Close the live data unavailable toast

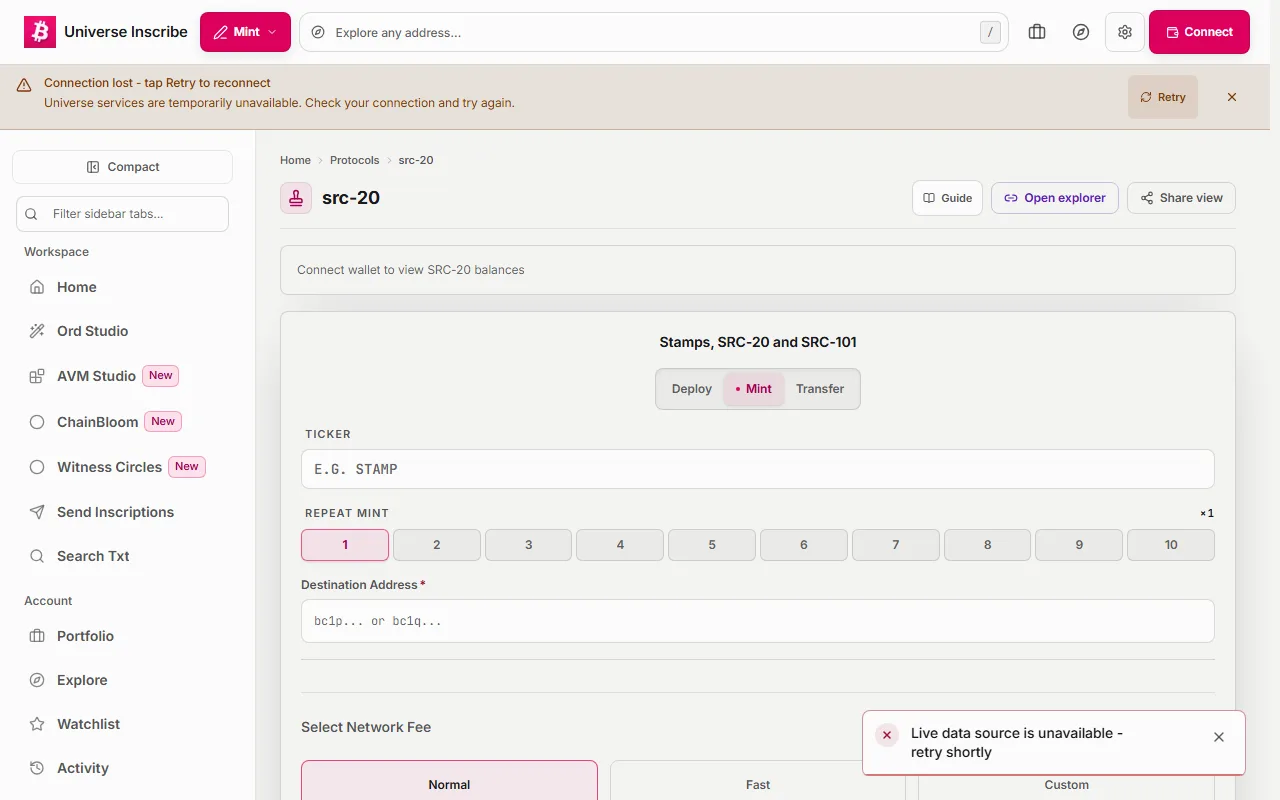[x=1219, y=737]
